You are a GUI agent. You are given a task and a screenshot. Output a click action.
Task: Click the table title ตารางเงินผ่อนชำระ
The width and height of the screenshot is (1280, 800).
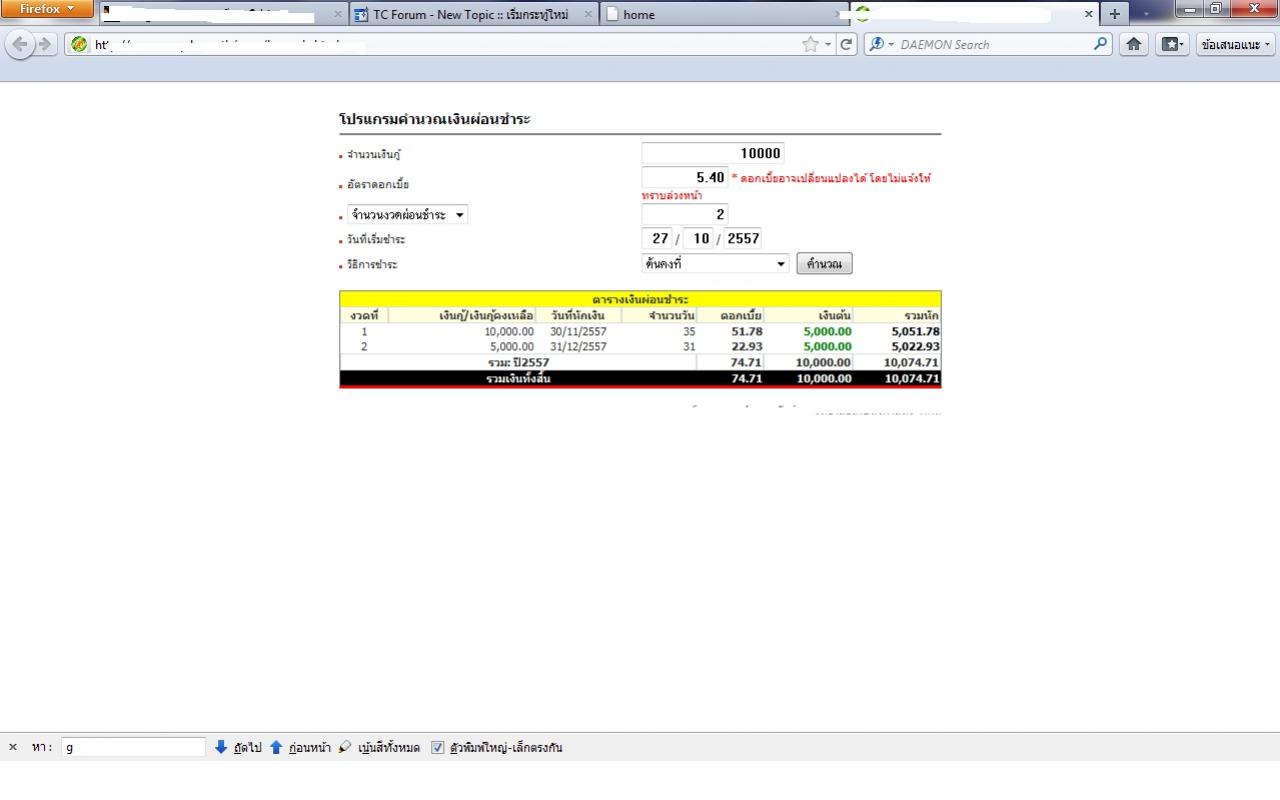[640, 299]
